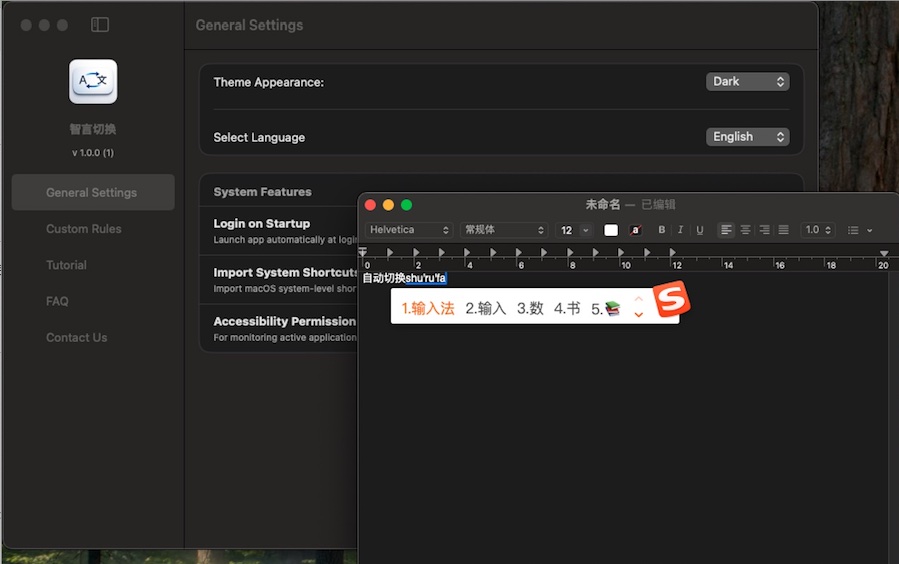Align text to the left
The width and height of the screenshot is (899, 564).
click(x=726, y=230)
